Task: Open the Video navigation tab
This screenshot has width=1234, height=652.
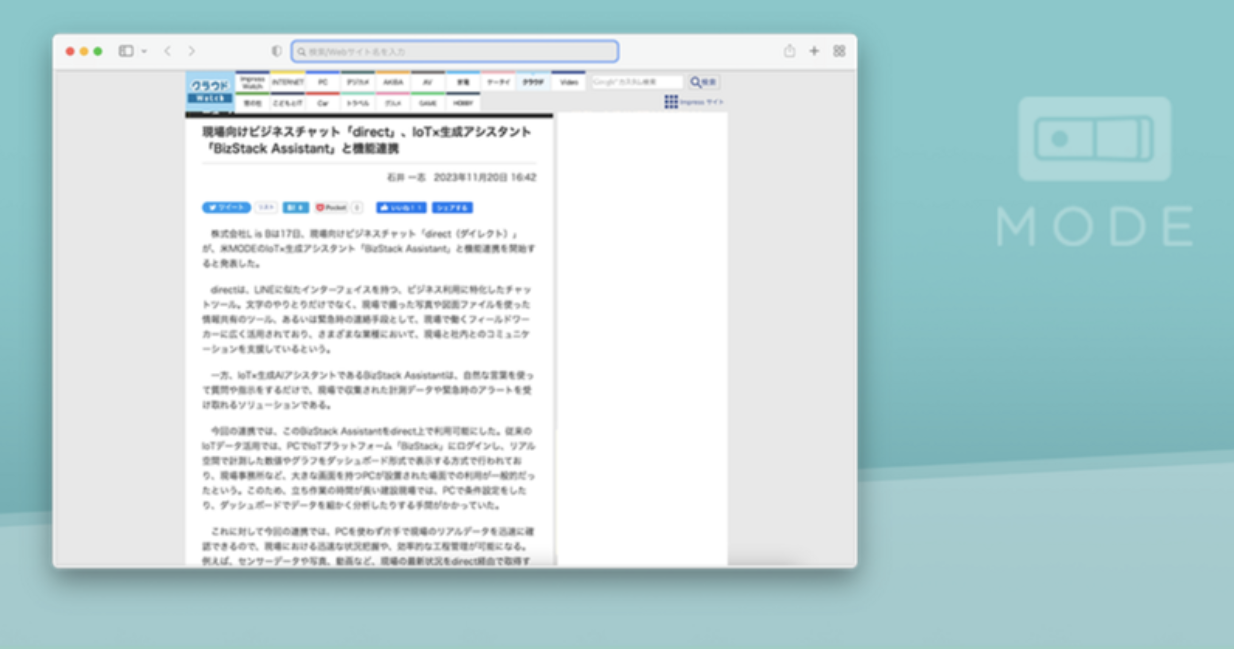Action: pos(568,82)
